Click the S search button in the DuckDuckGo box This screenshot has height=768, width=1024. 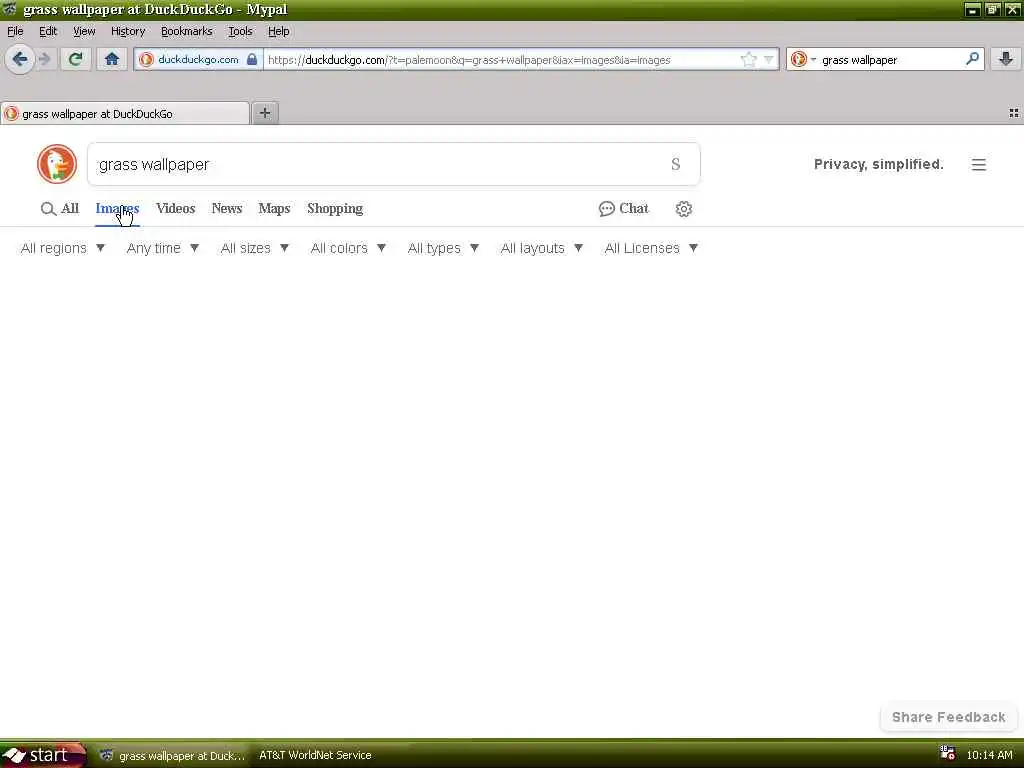676,164
